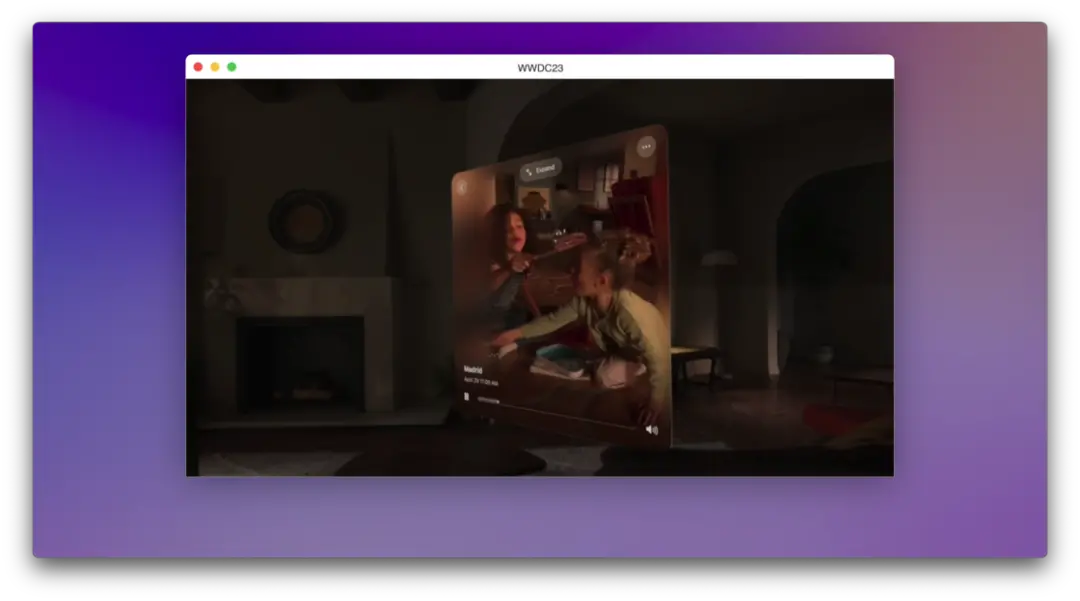Image resolution: width=1080 pixels, height=601 pixels.
Task: Pause the spatial video playback
Action: tap(466, 397)
